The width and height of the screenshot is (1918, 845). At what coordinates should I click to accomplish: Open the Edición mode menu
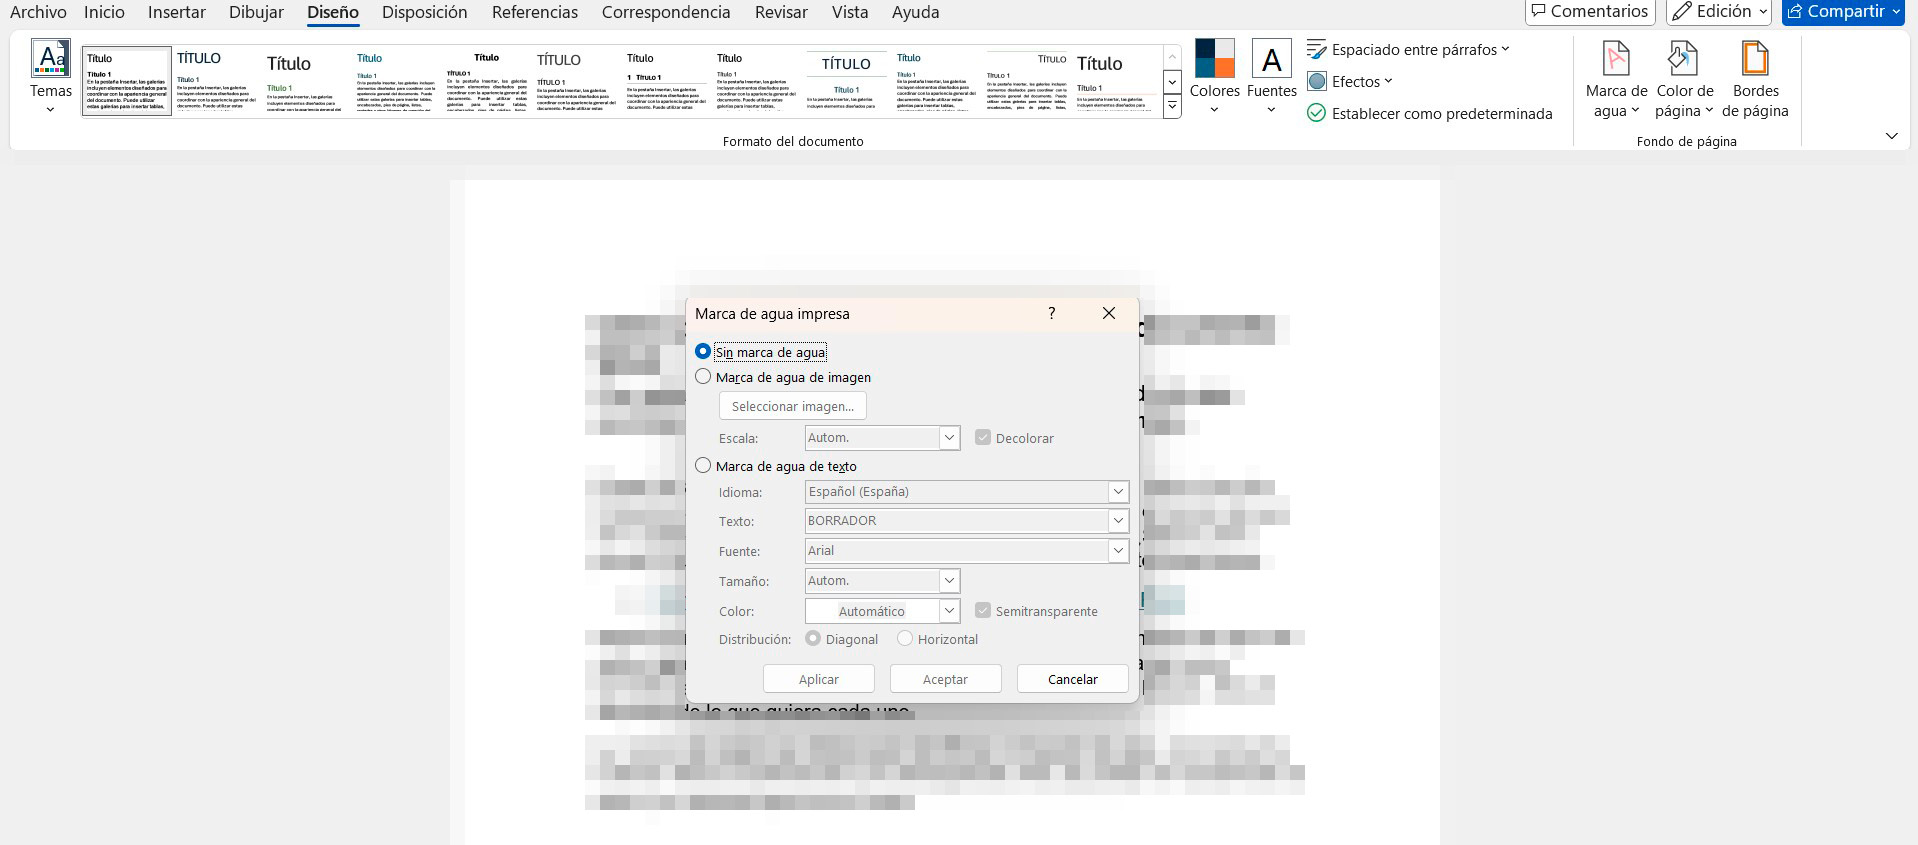[x=1719, y=11]
